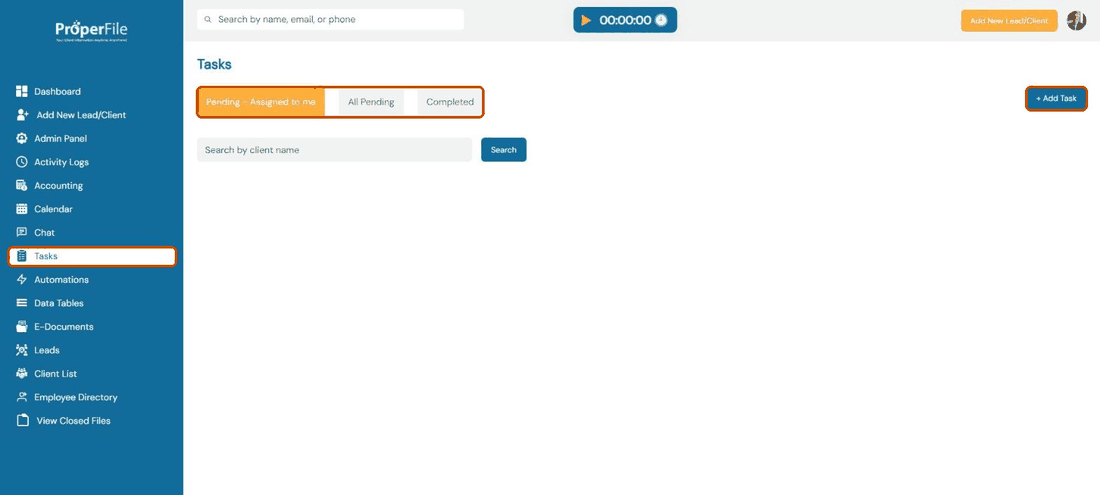This screenshot has height=495, width=1100.
Task: Click the Client List people icon
Action: tap(21, 374)
